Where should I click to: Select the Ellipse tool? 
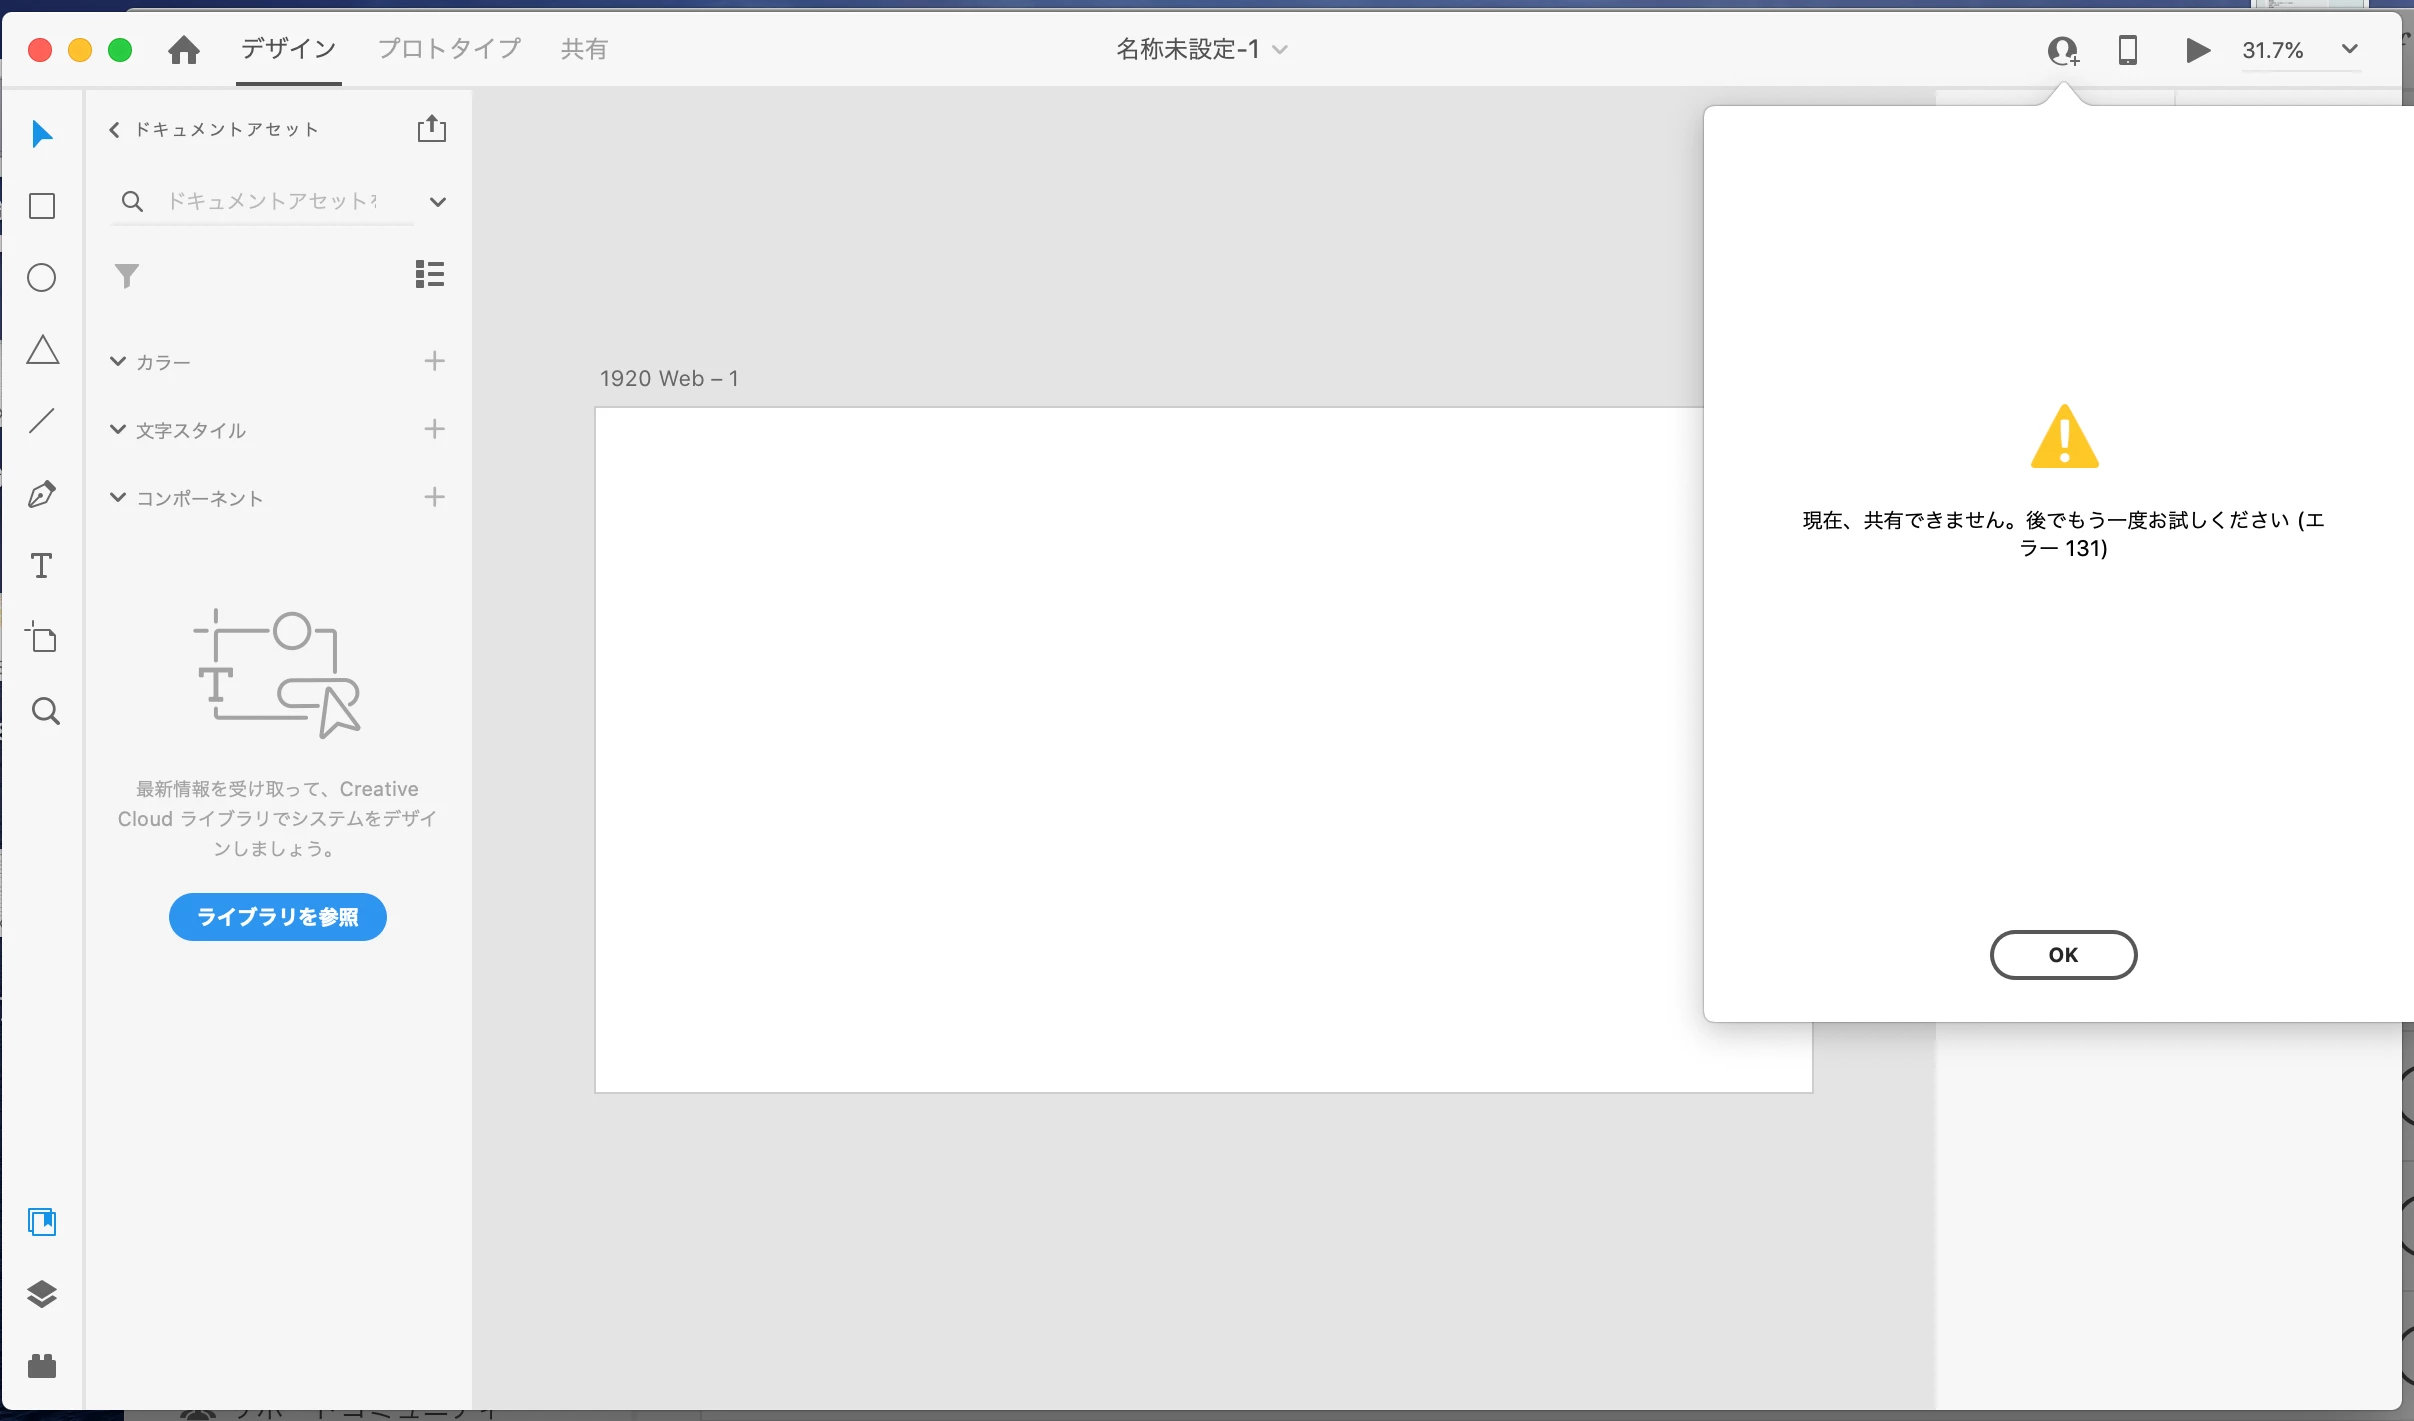coord(42,278)
